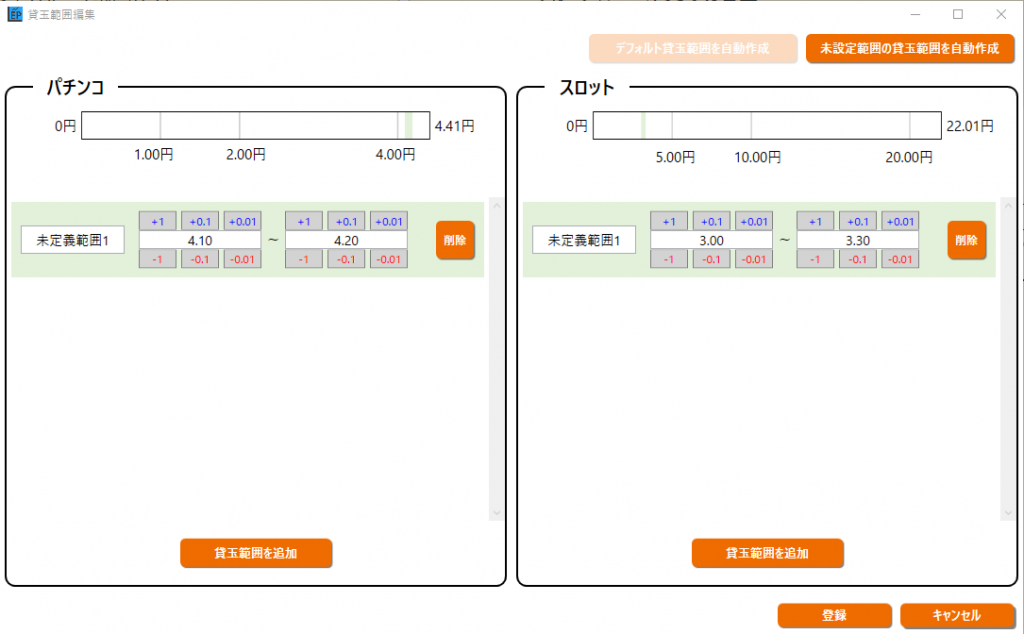Focus the Pachinko 4.10 value field
Viewport: 1024px width, 634px height.
pyautogui.click(x=200, y=240)
